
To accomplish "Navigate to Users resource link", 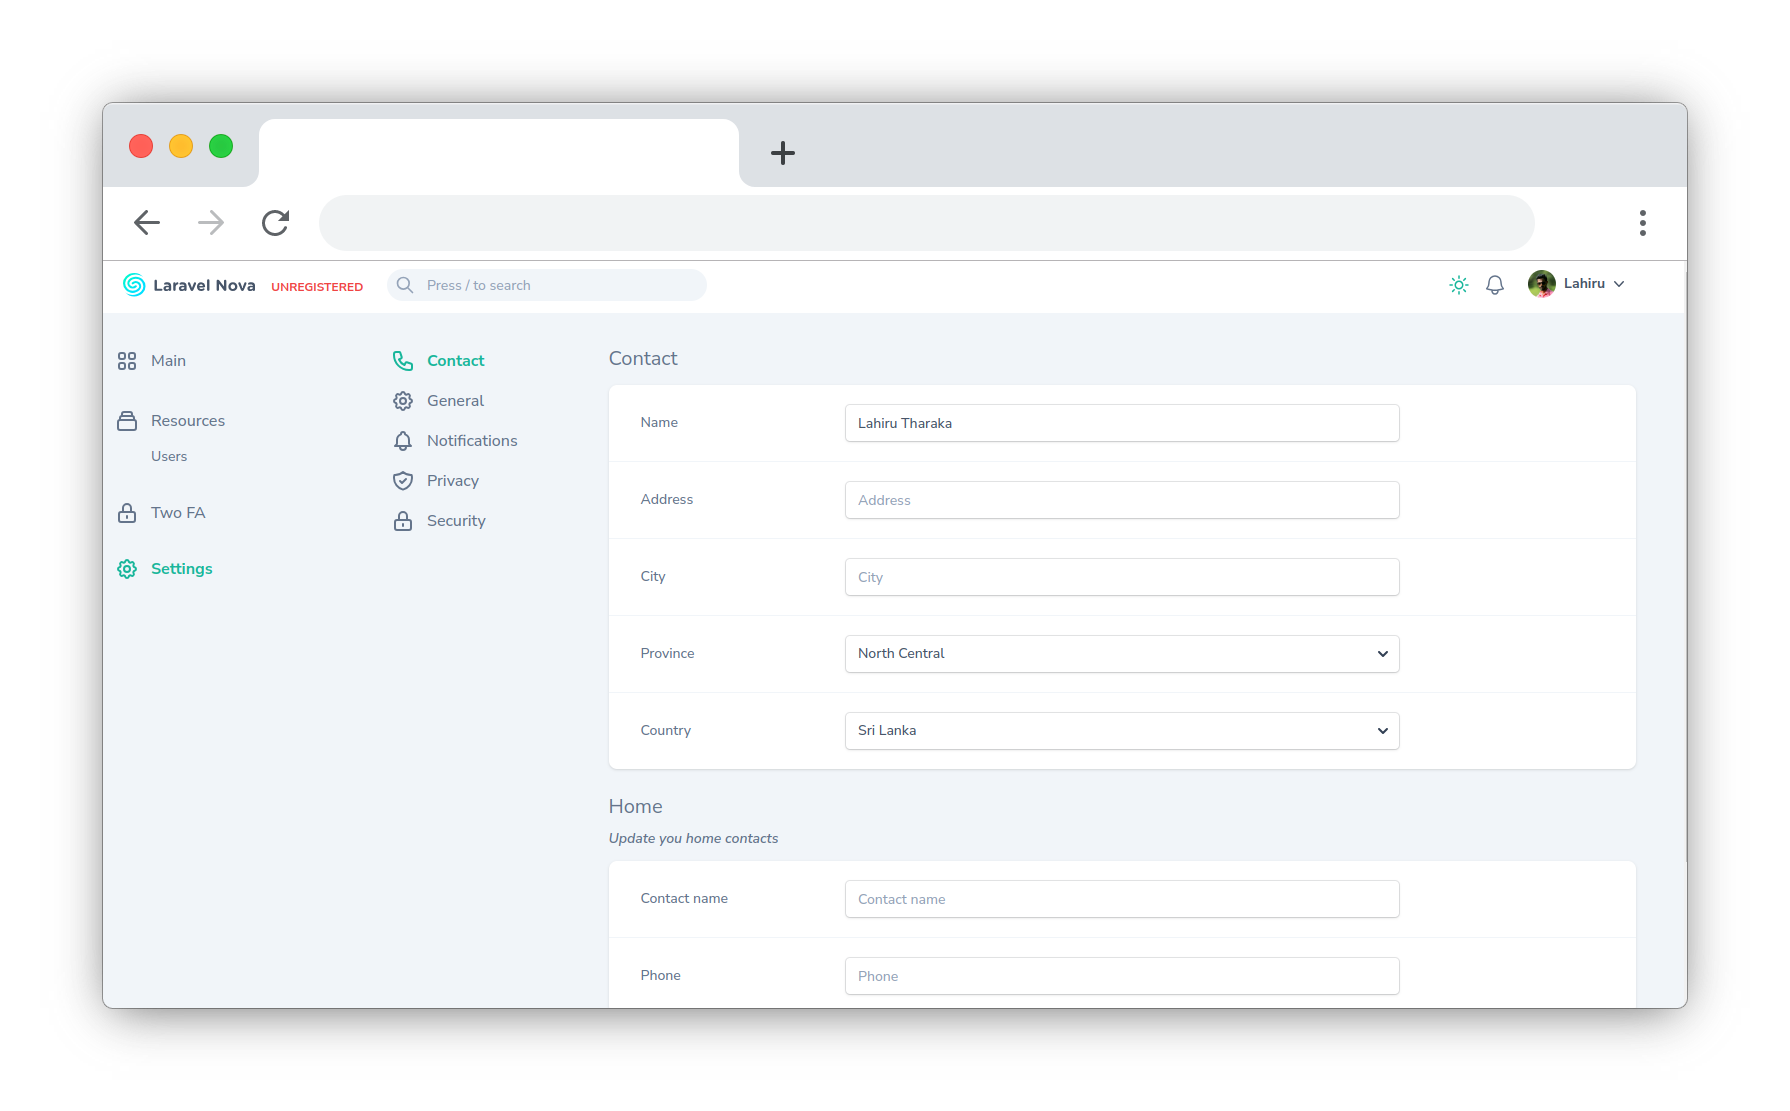I will tap(169, 456).
